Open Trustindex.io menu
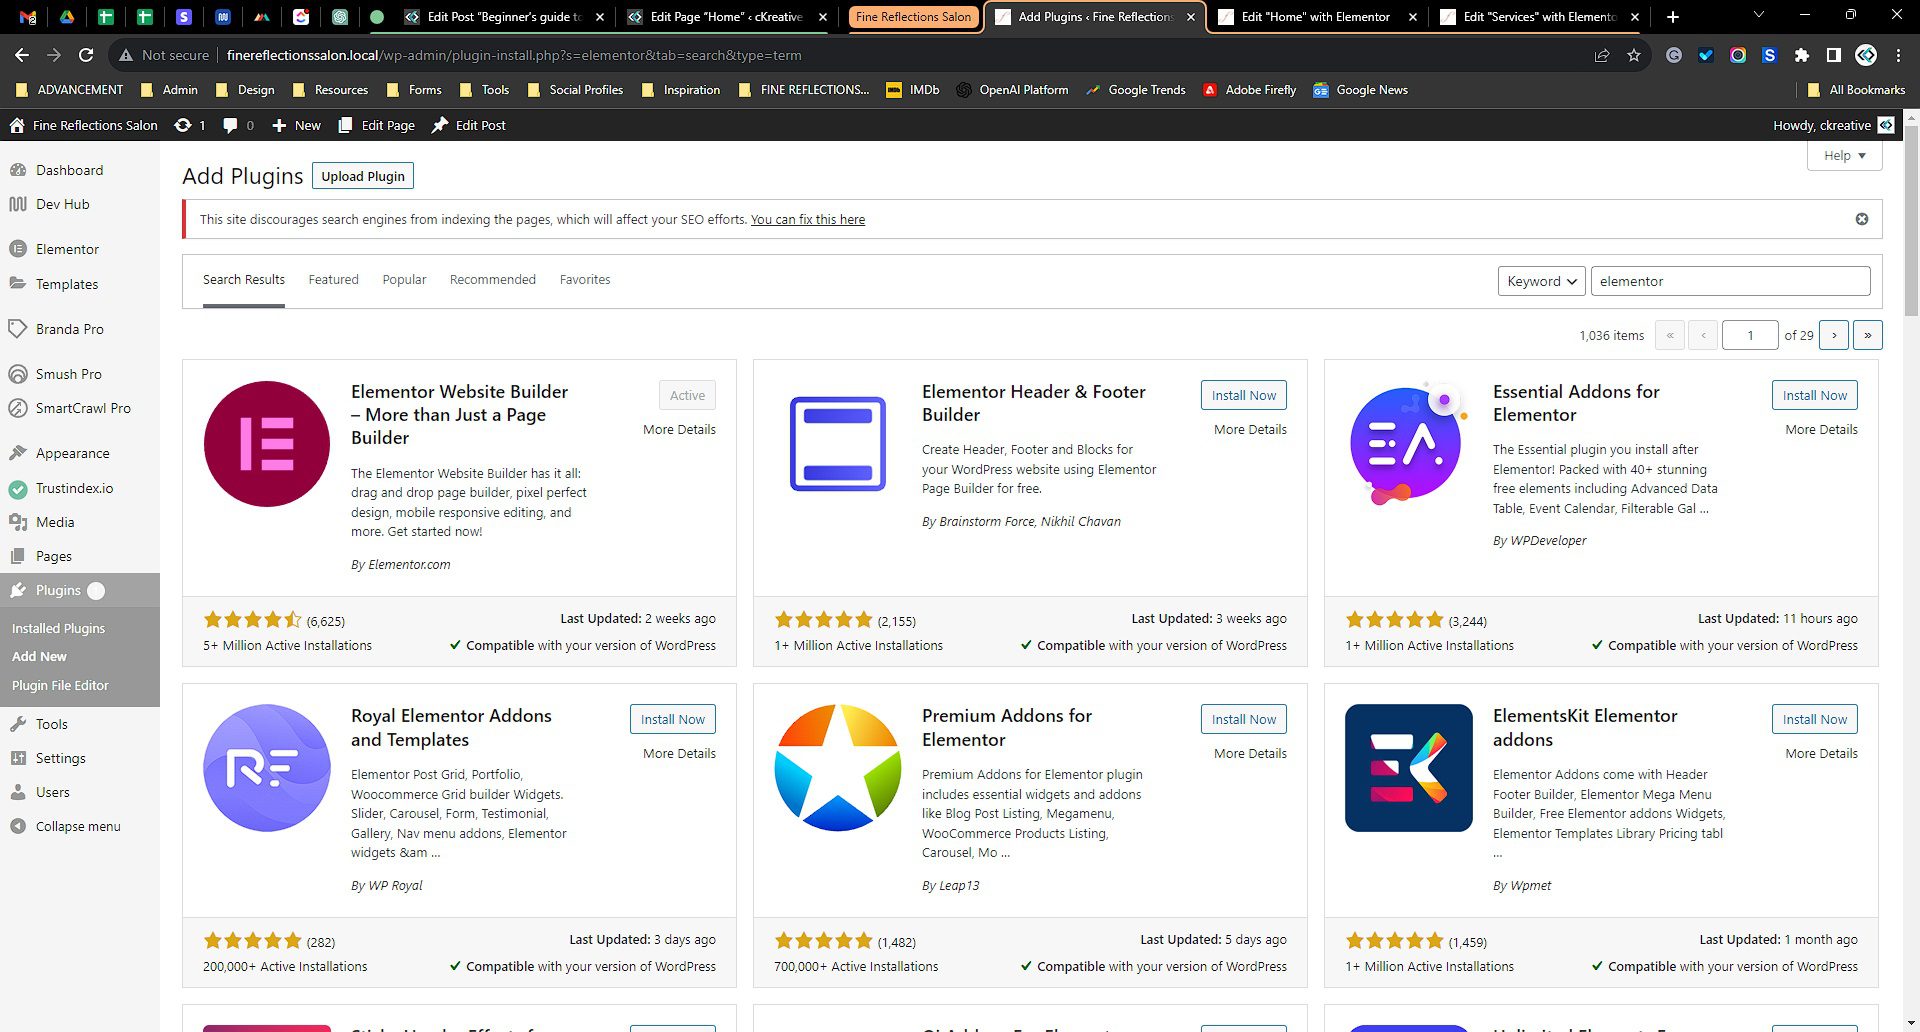 pos(74,488)
